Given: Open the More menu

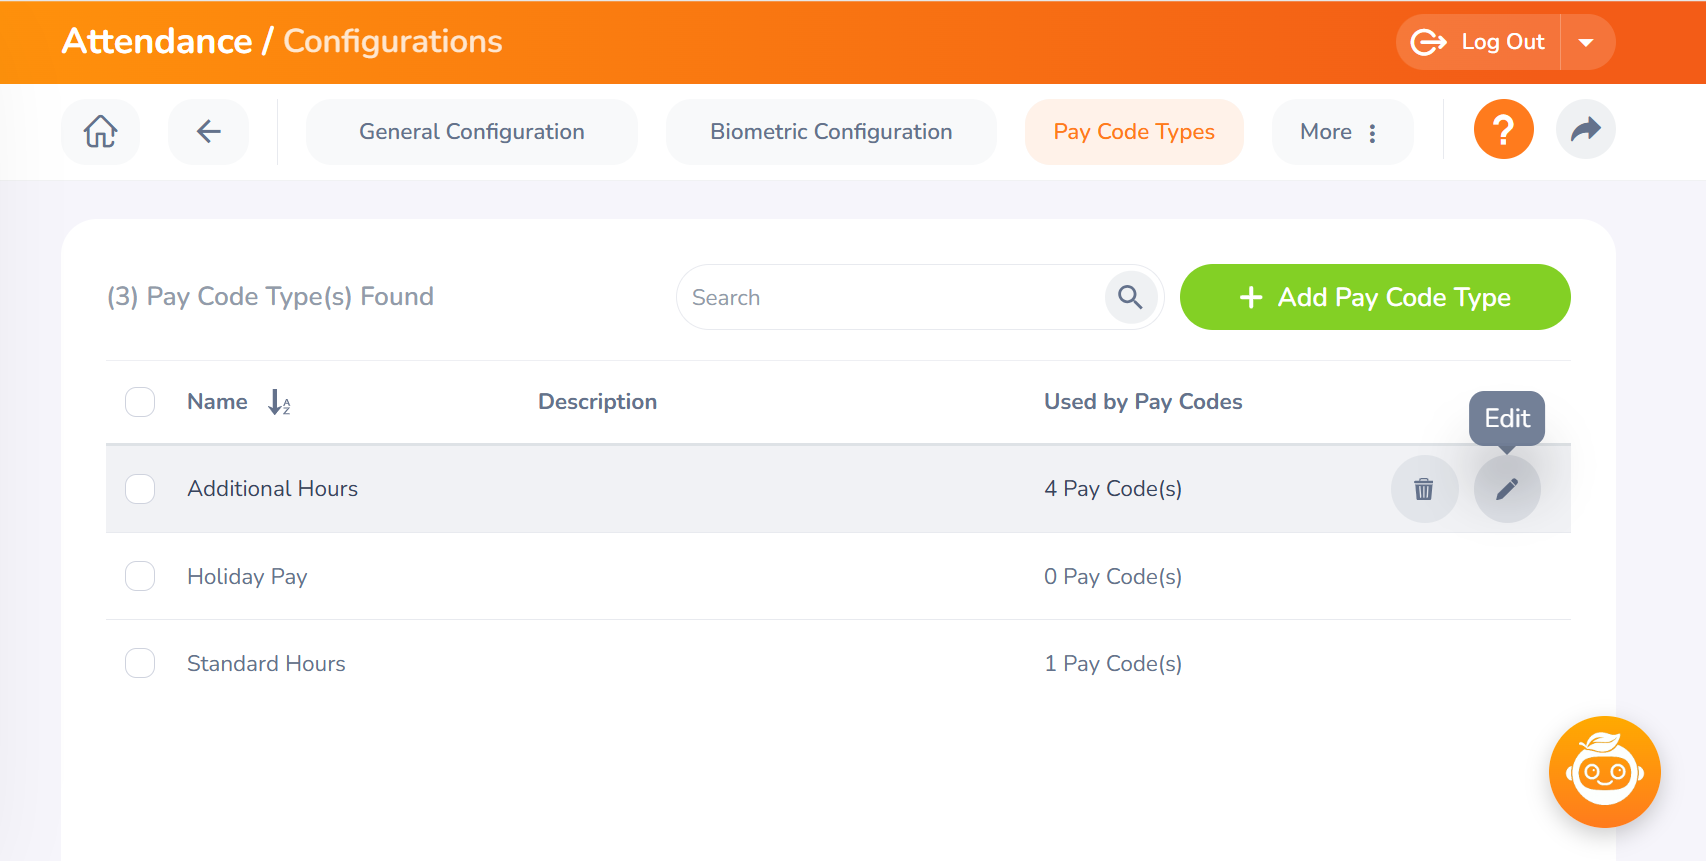Looking at the screenshot, I should coord(1342,132).
